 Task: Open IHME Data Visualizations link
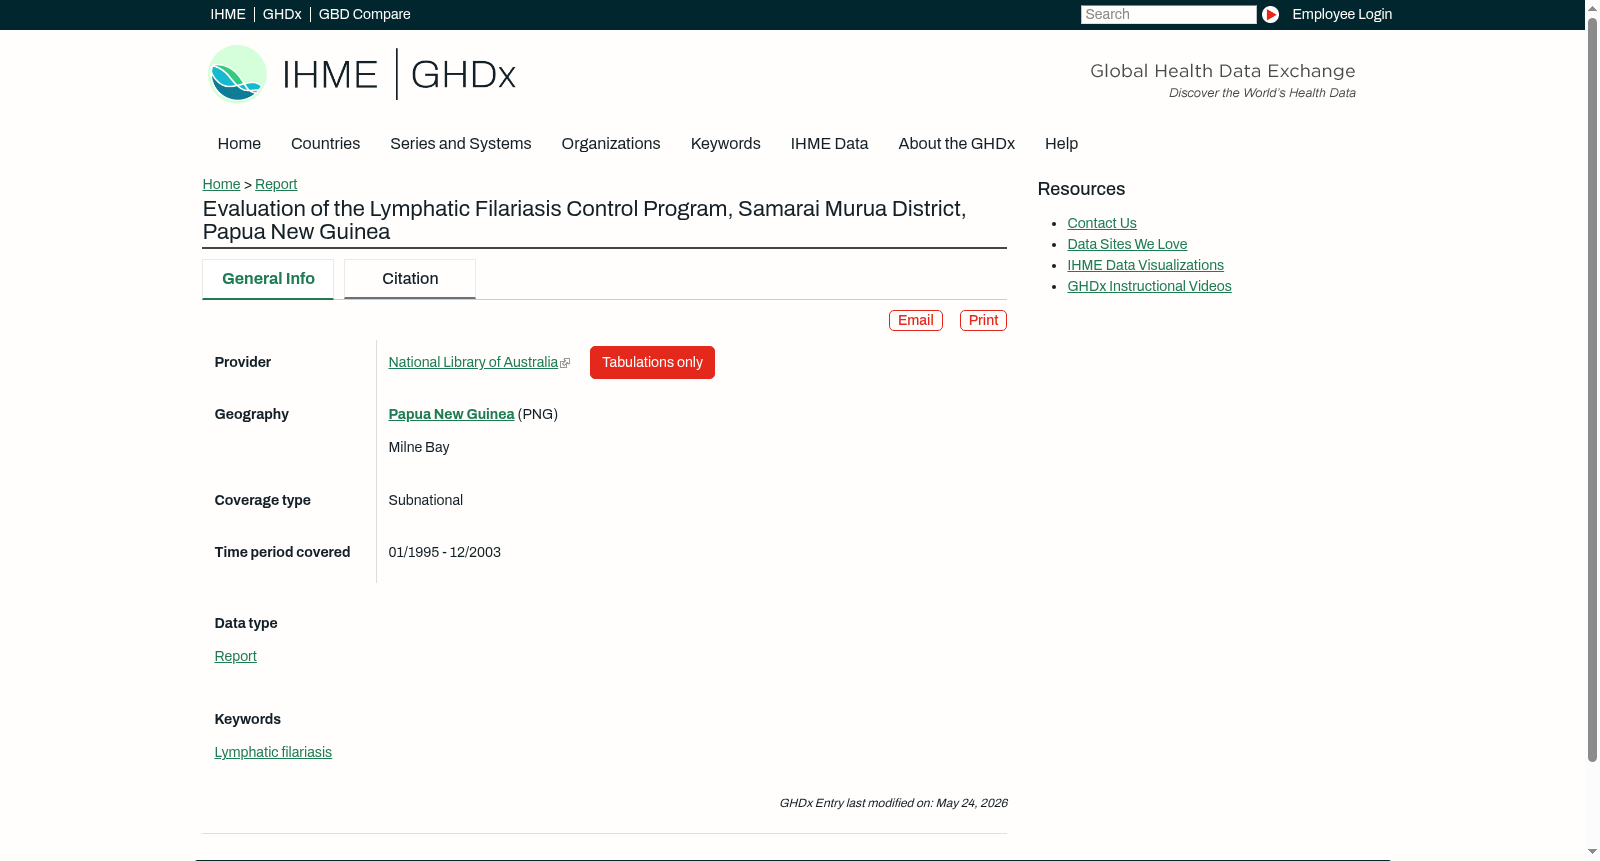(x=1145, y=265)
